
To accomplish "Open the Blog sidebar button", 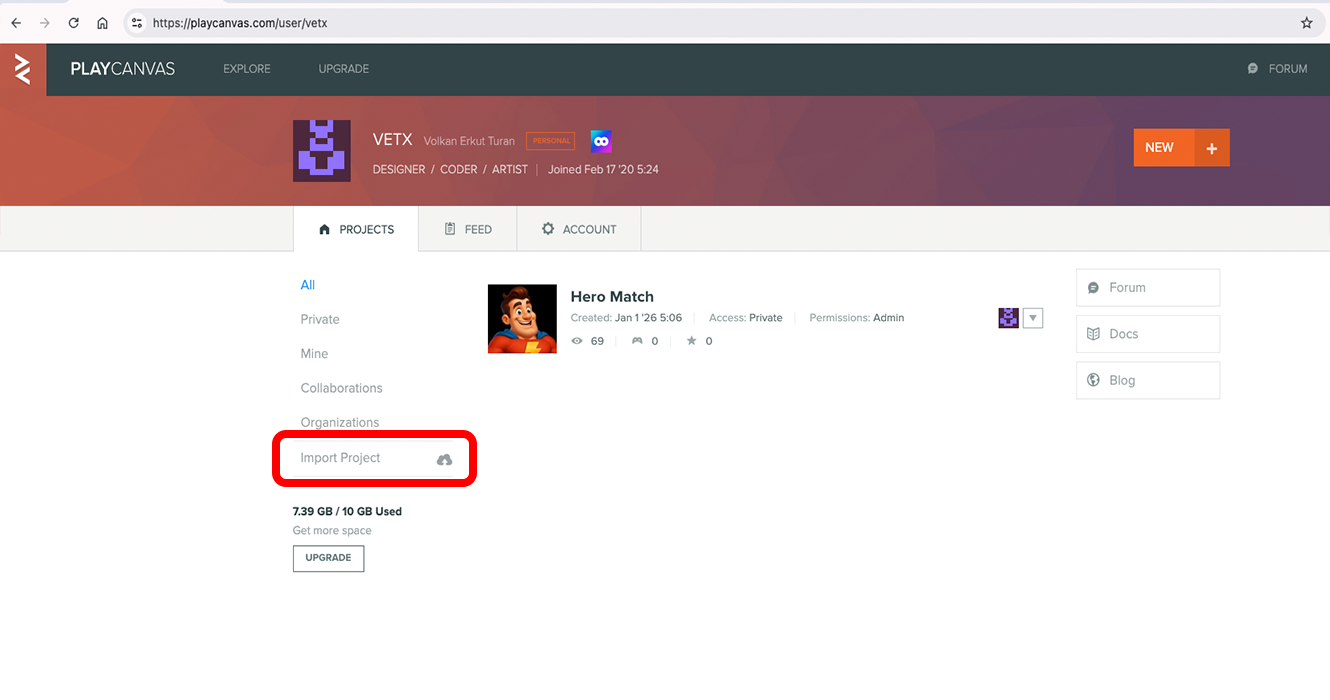I will [1148, 380].
